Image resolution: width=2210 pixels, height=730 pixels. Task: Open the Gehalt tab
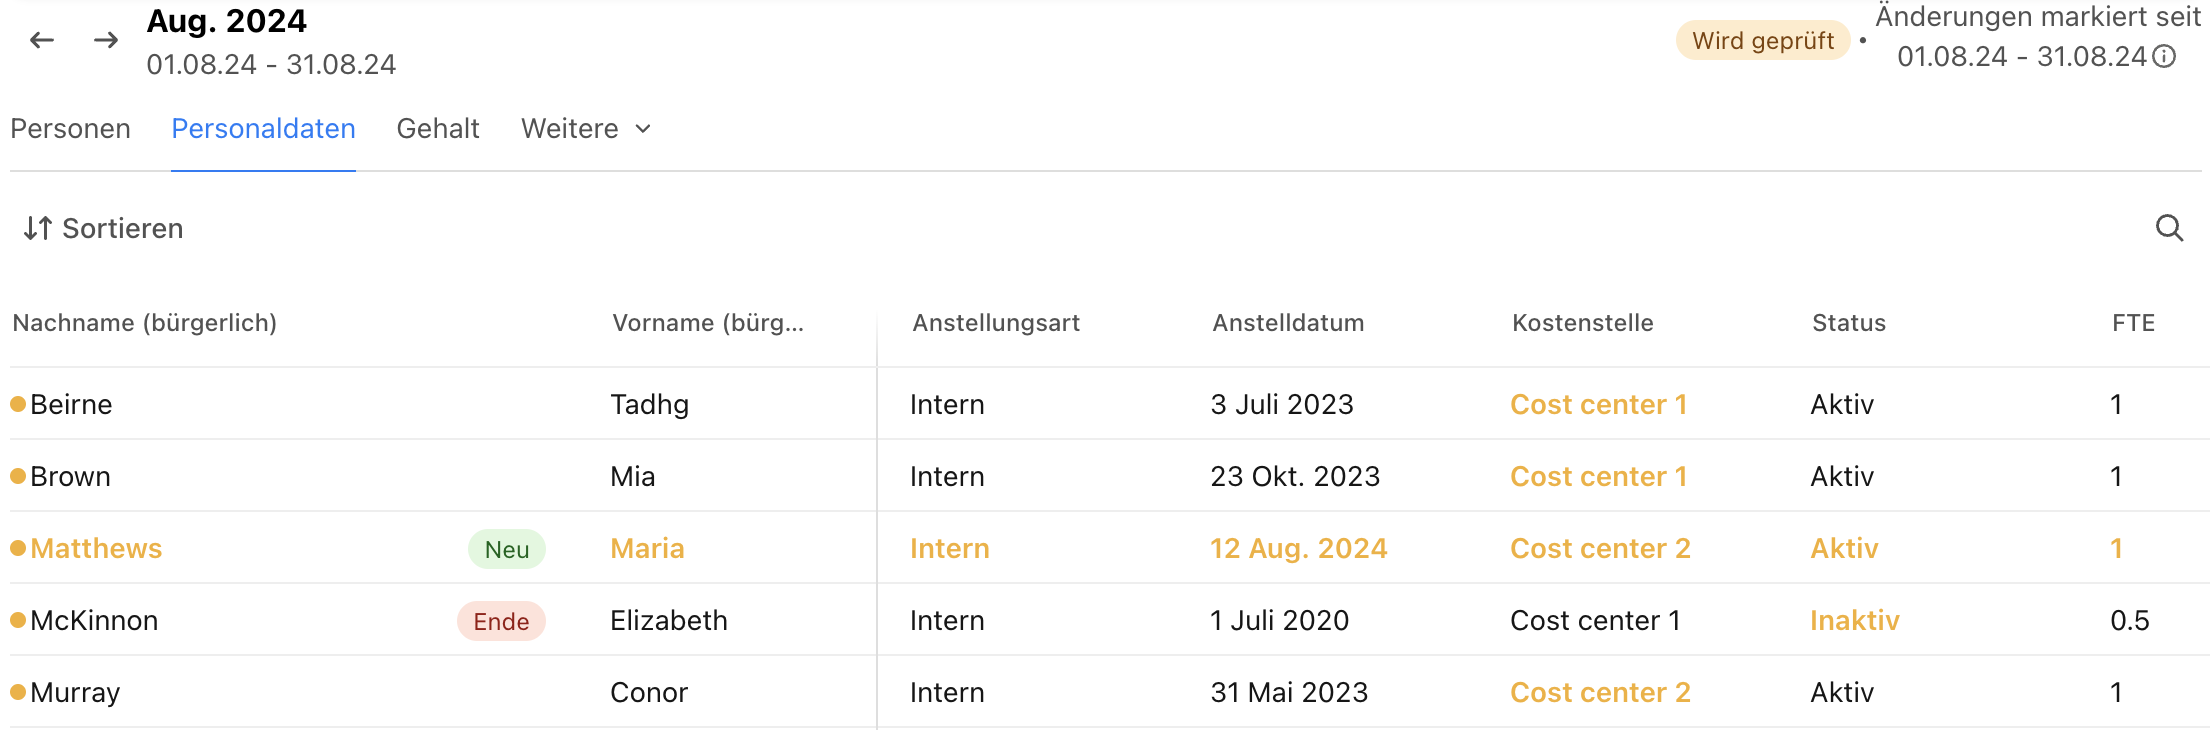pos(438,129)
